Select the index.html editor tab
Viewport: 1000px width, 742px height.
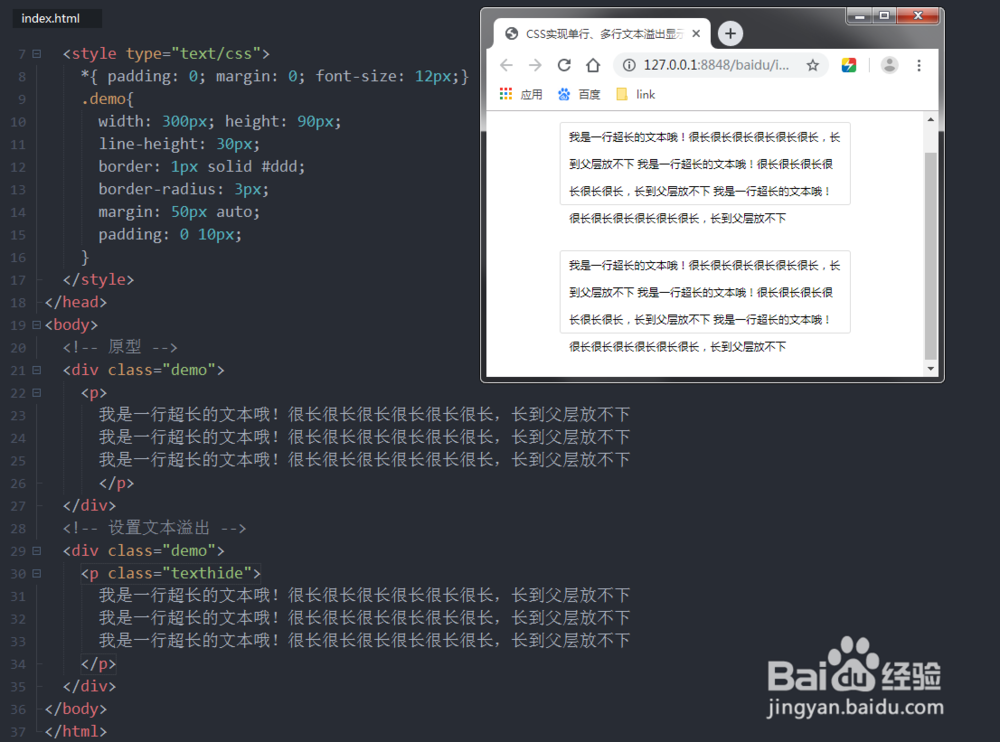pyautogui.click(x=57, y=19)
